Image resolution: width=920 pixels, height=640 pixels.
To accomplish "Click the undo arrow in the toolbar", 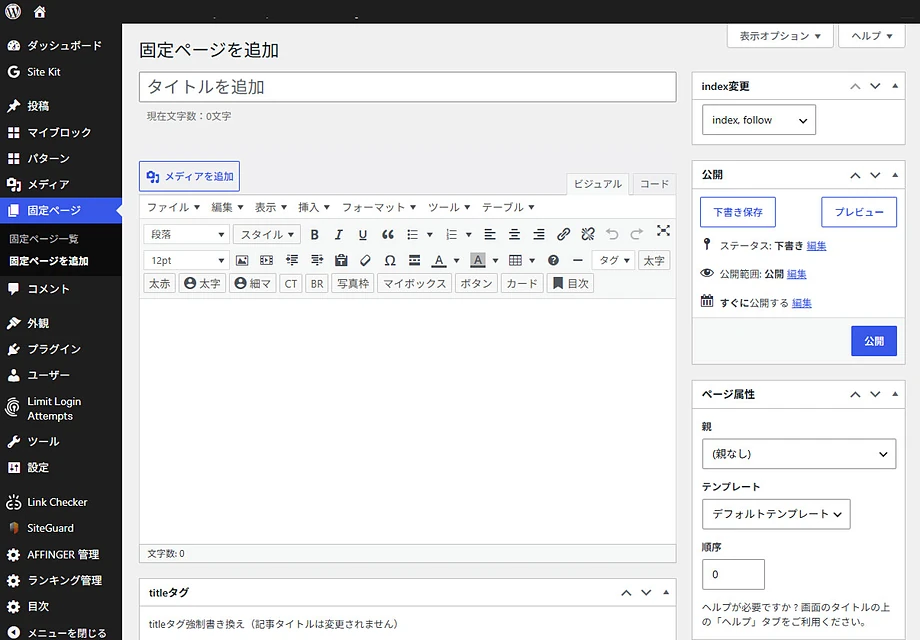I will 612,235.
